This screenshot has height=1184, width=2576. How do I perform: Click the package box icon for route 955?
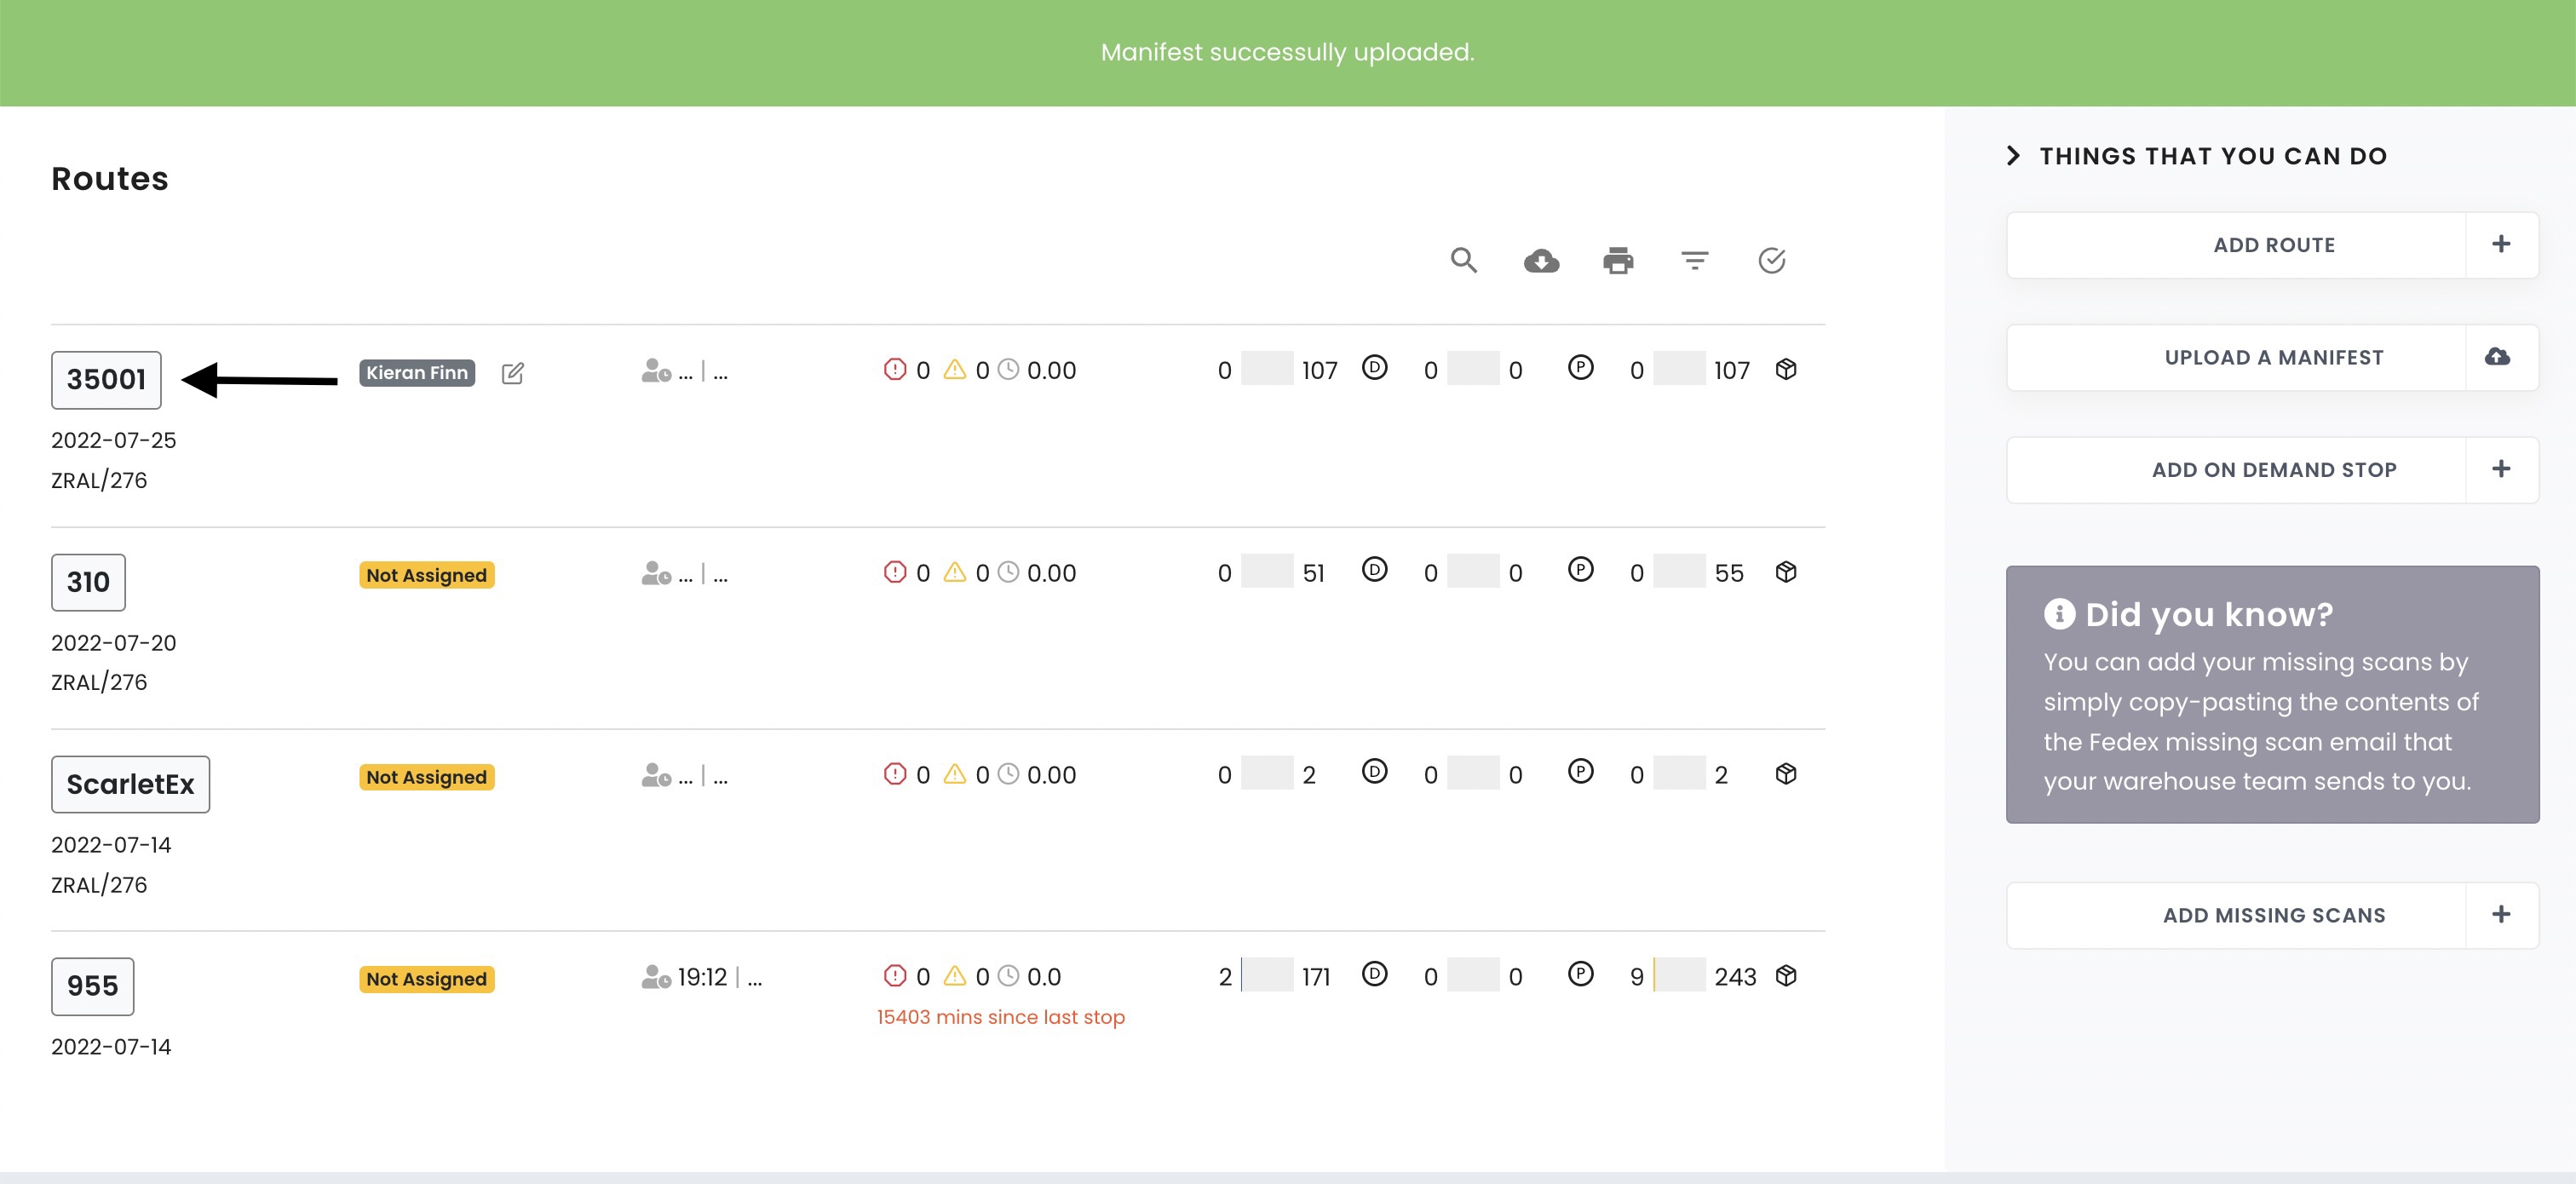[x=1786, y=976]
